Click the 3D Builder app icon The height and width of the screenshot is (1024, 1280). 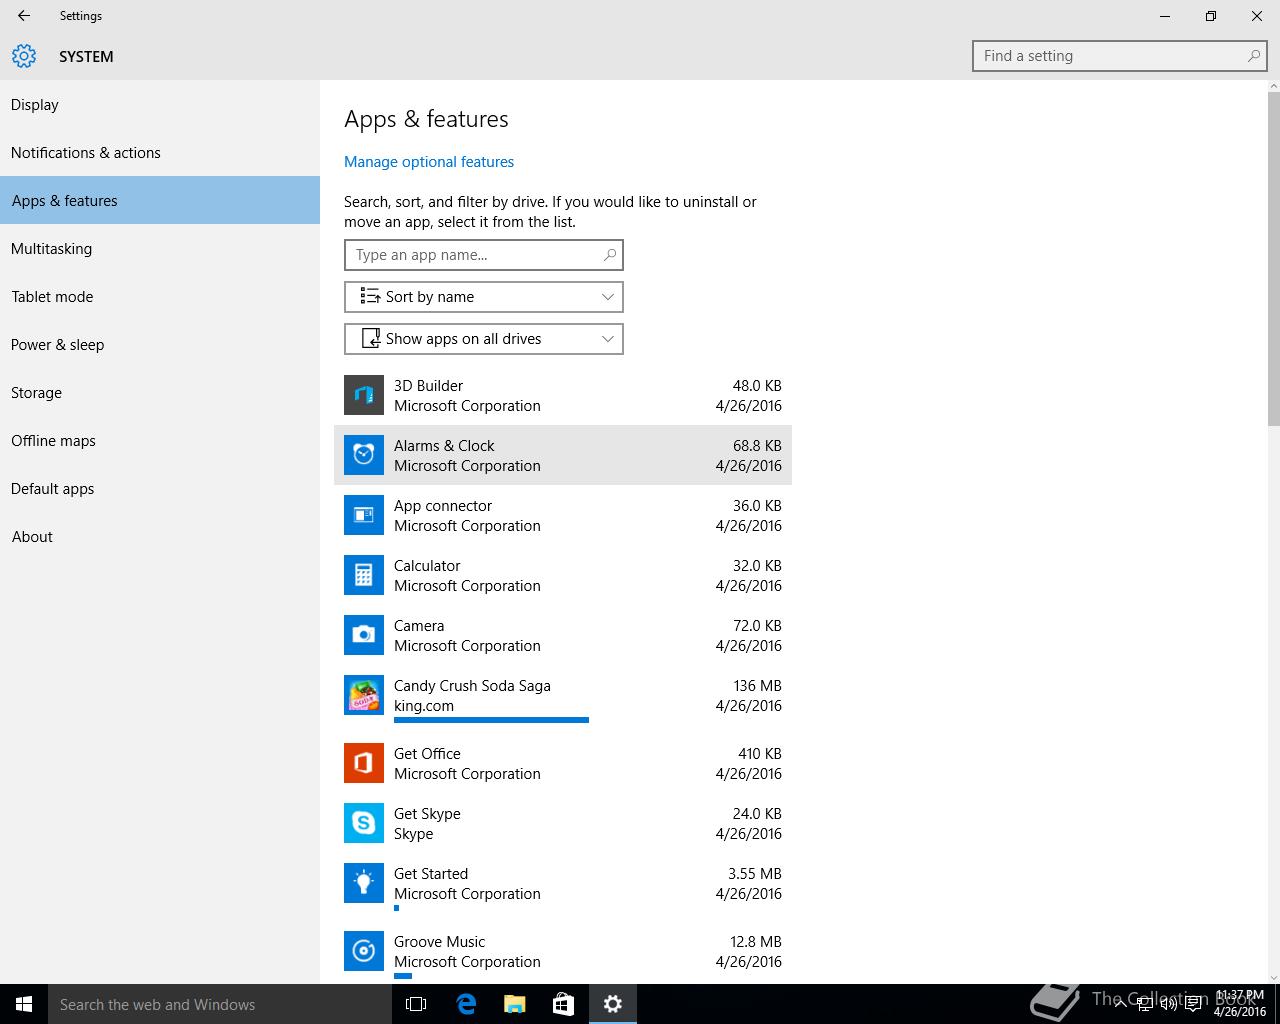(364, 395)
